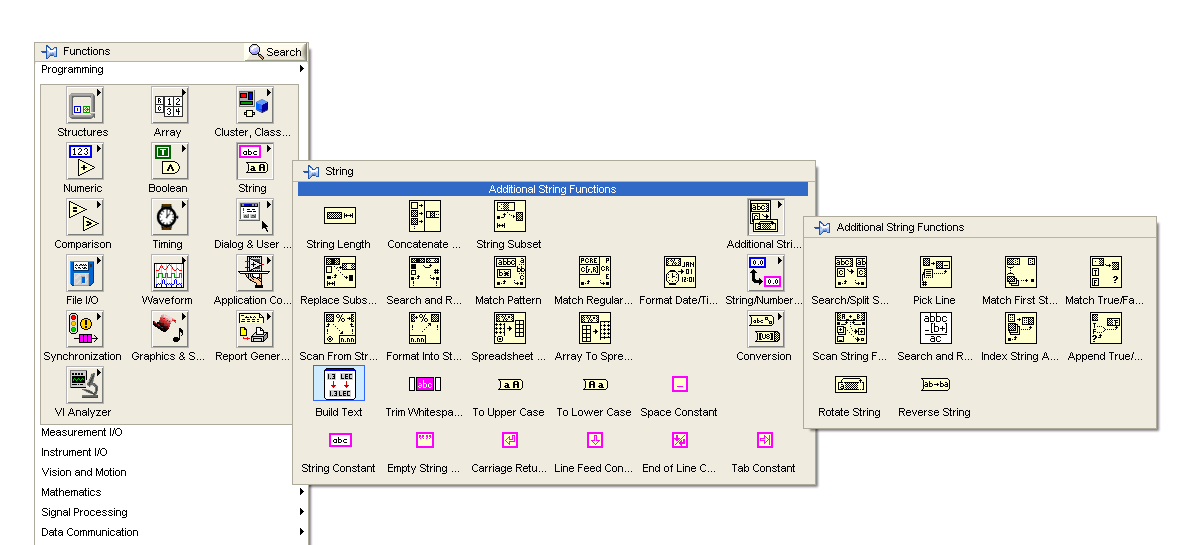This screenshot has height=545, width=1197.
Task: Select the Pick Line function
Action: pyautogui.click(x=935, y=272)
